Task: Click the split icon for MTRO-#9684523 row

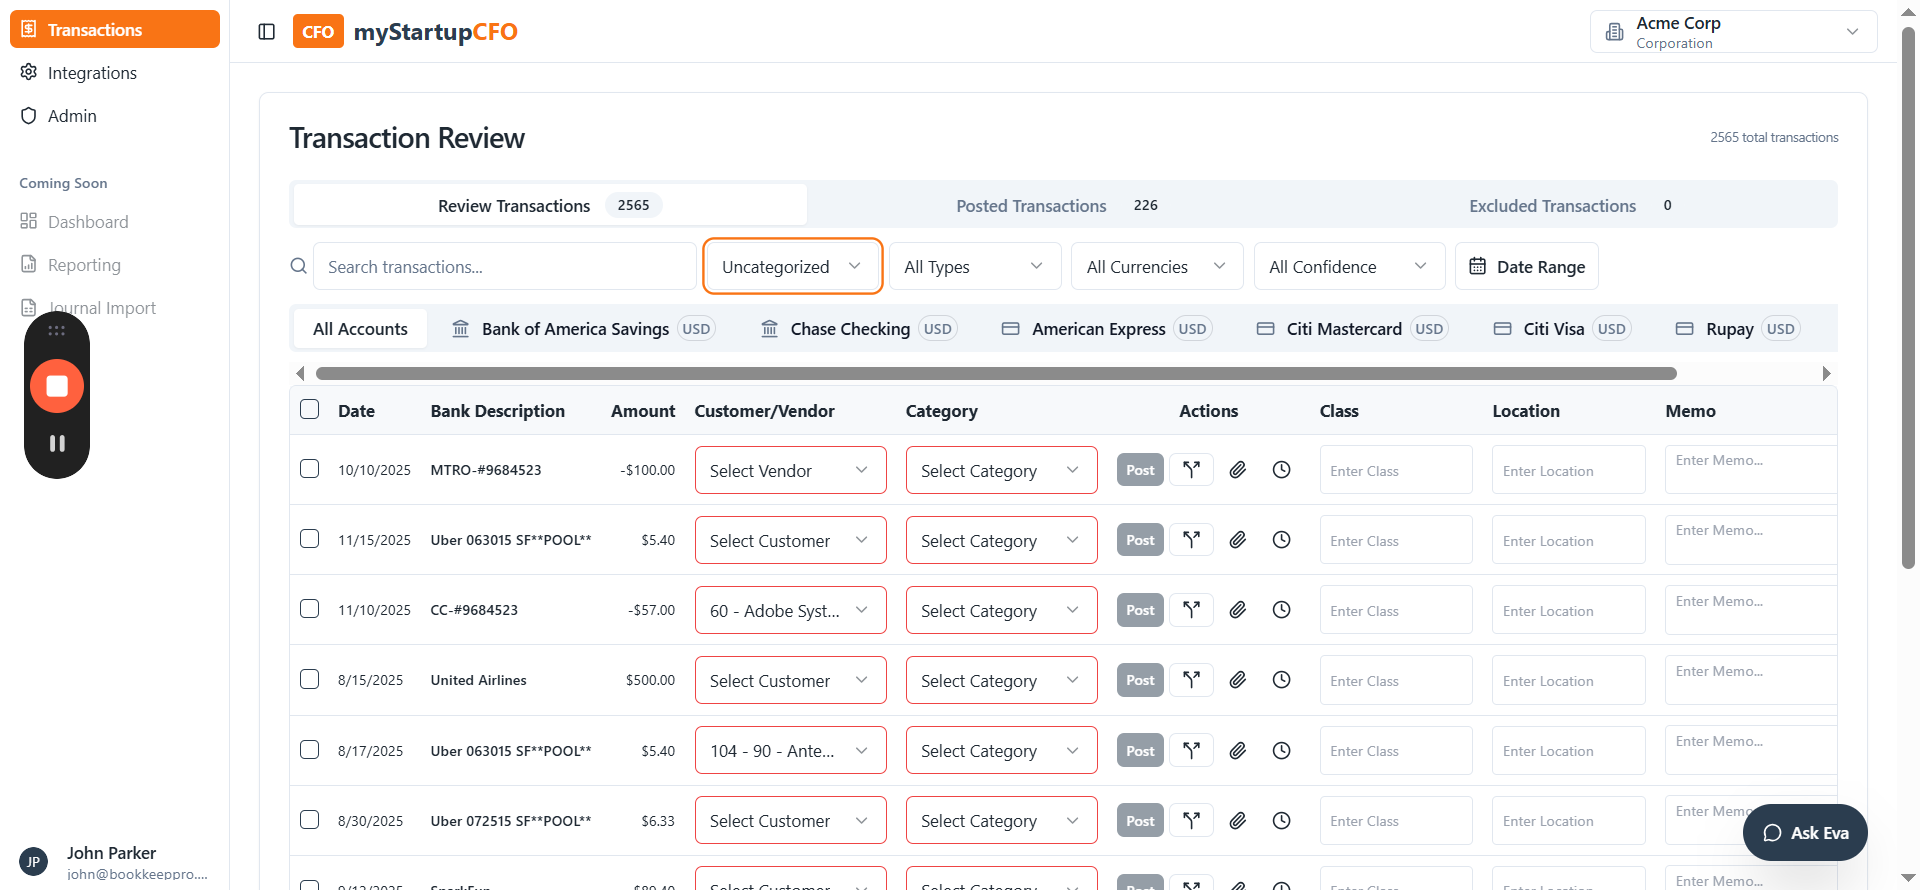Action: (x=1191, y=470)
